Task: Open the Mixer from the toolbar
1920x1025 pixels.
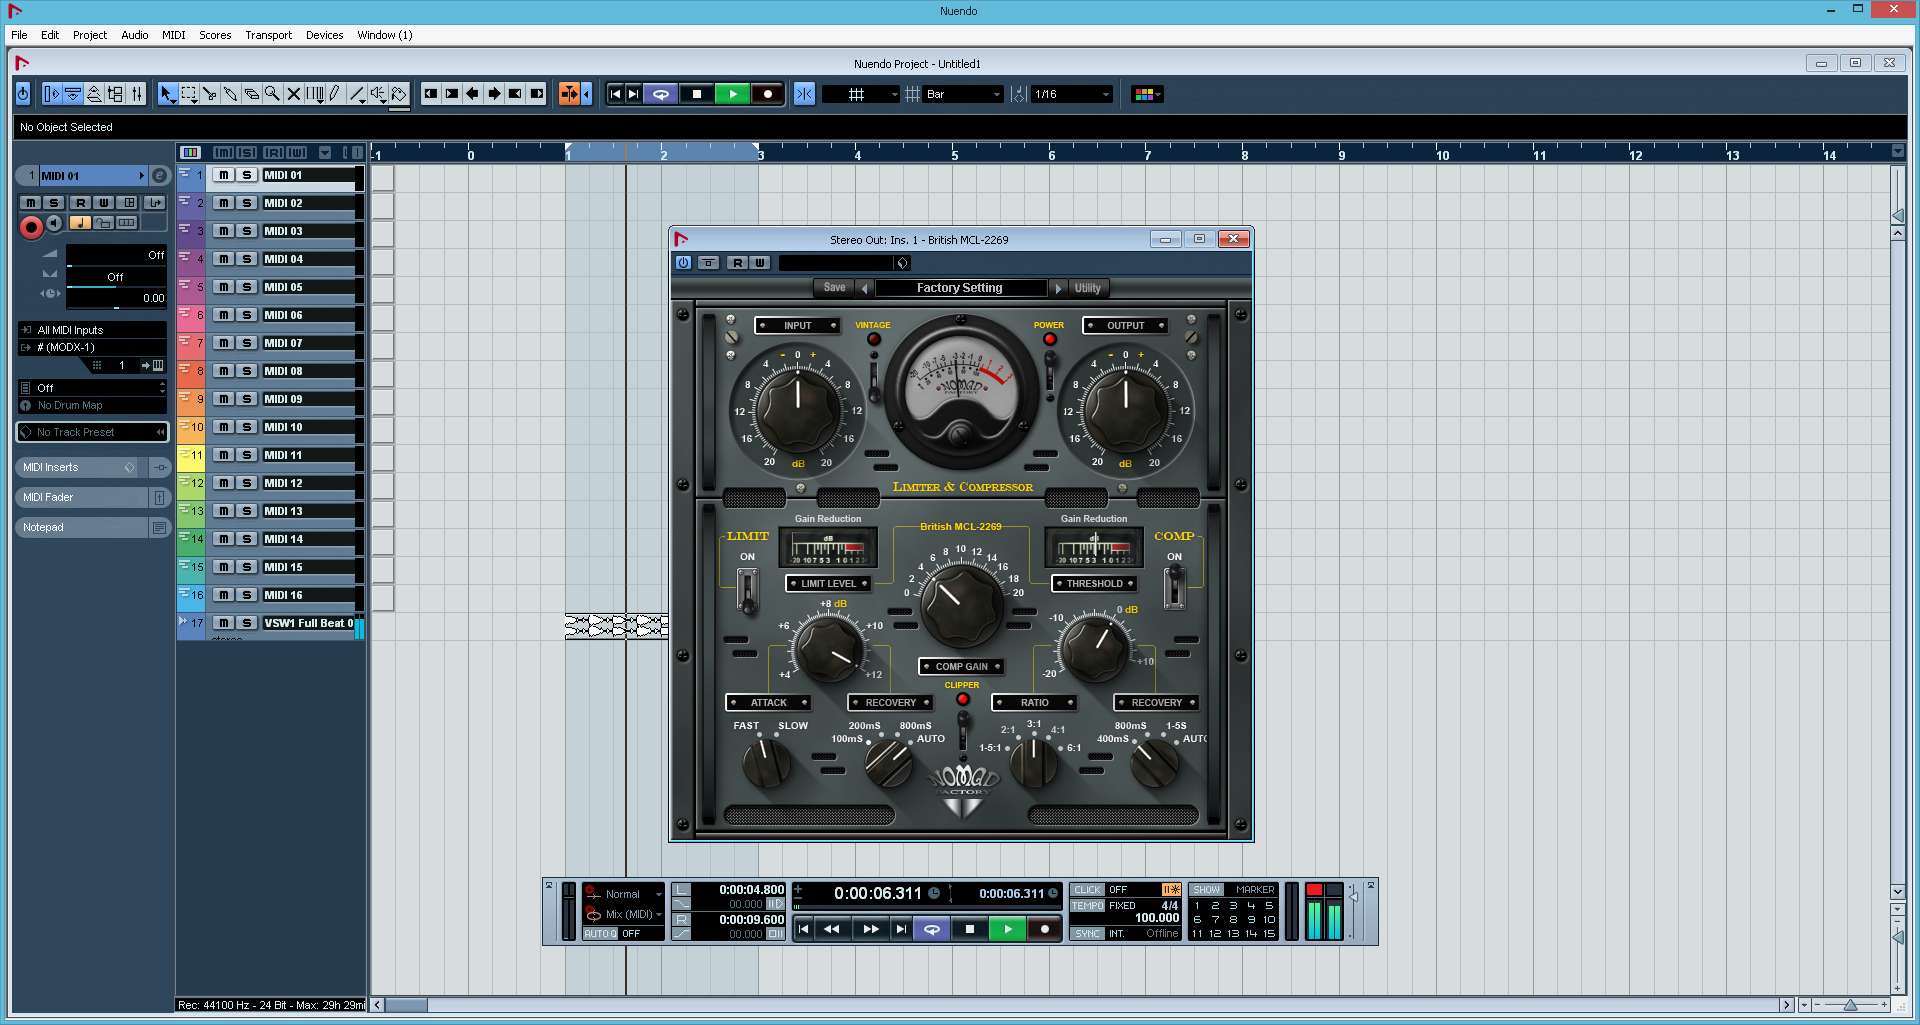Action: point(137,94)
